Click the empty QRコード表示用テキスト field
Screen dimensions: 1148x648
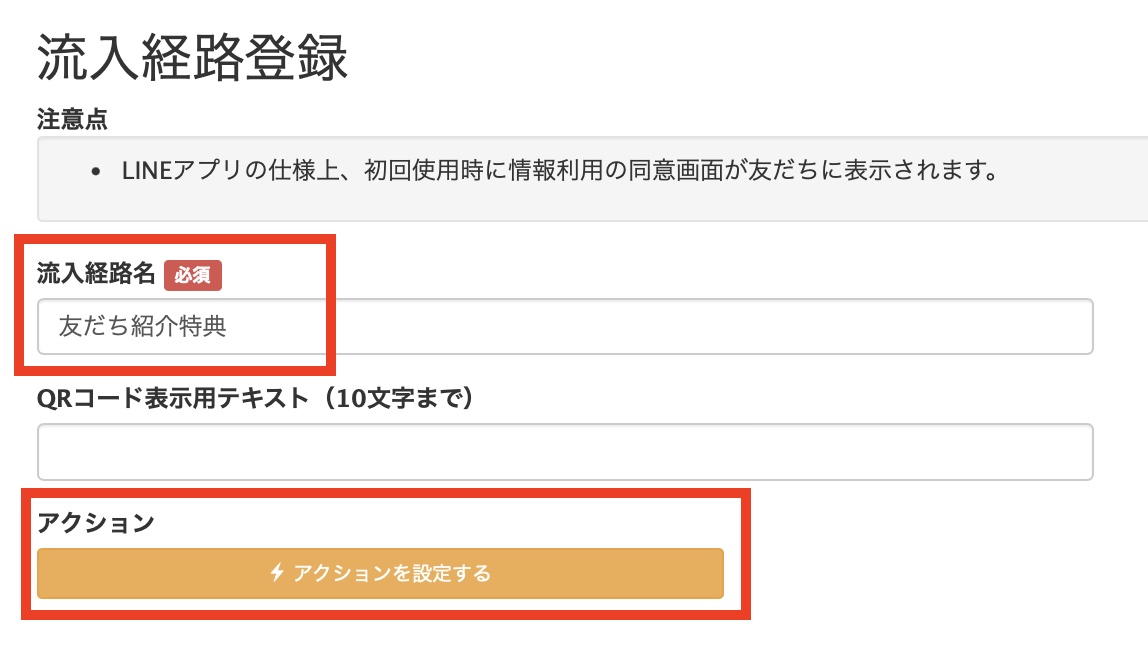point(565,452)
